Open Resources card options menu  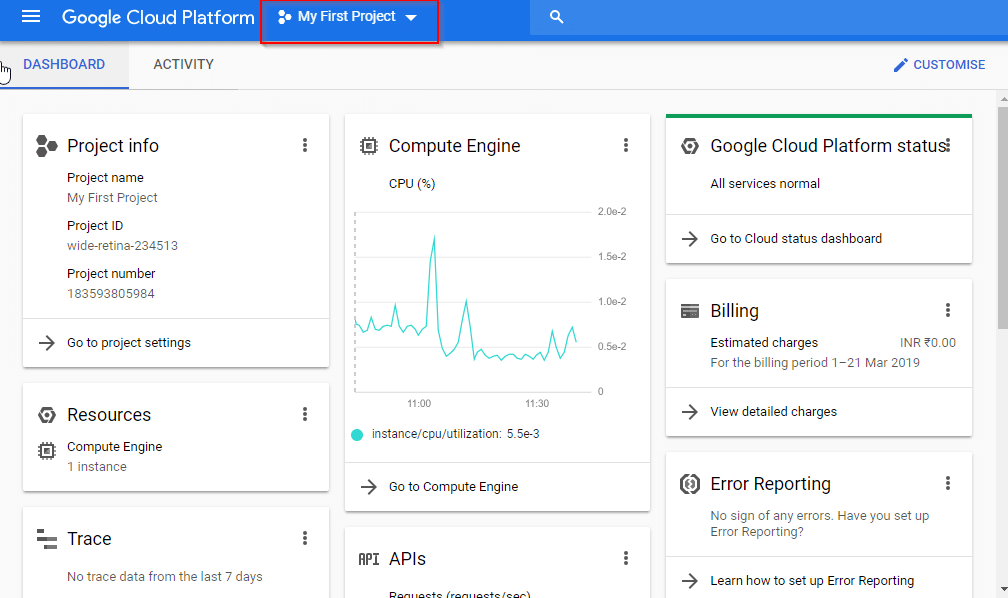(x=305, y=414)
